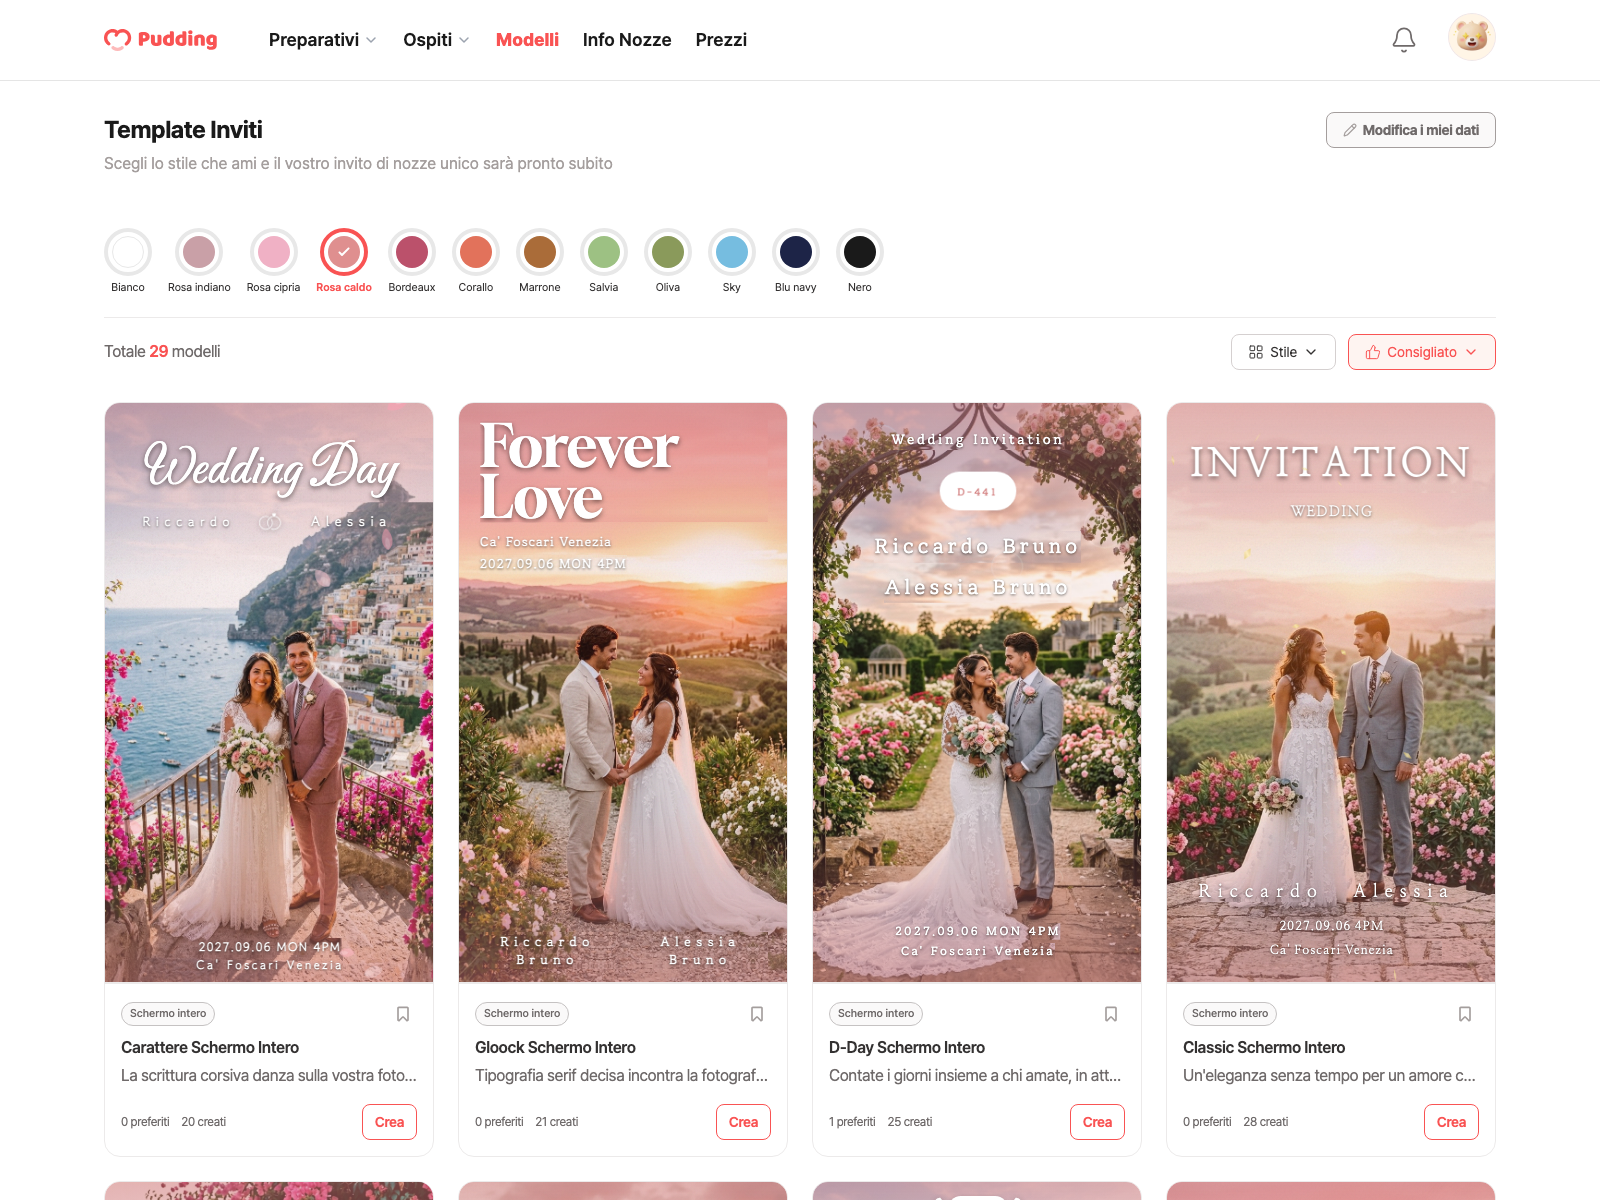This screenshot has height=1200, width=1600.
Task: Click Schermo intero tag on Carattere card
Action: (168, 1014)
